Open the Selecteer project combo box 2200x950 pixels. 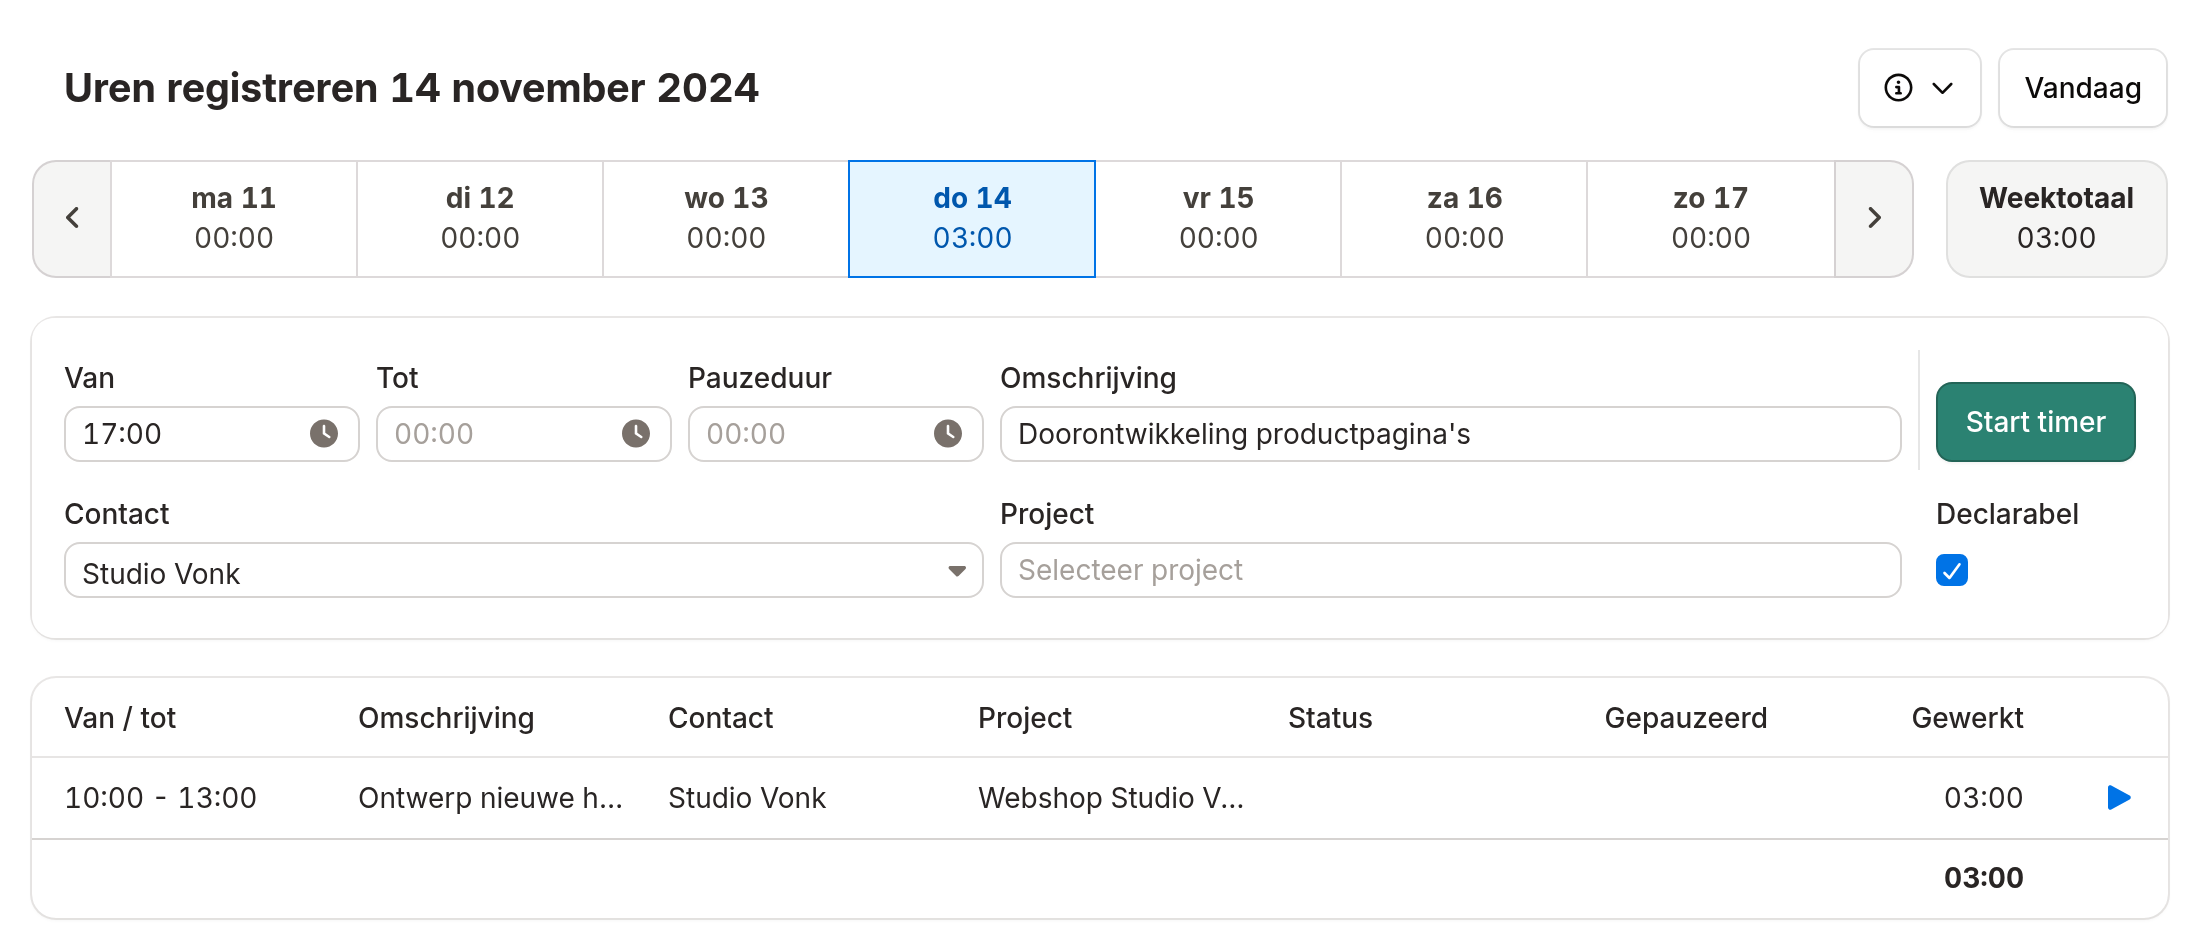pos(1450,570)
